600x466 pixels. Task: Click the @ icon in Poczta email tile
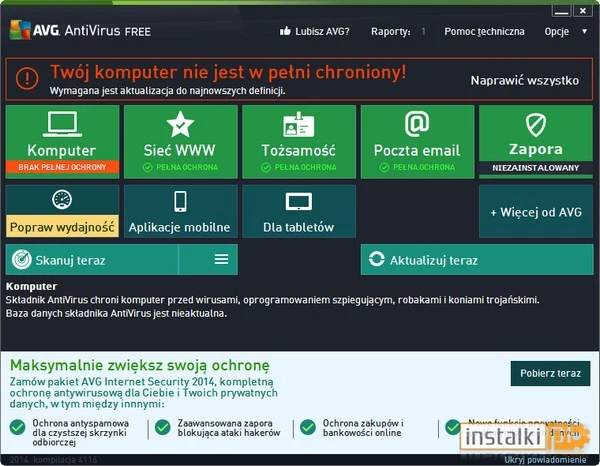point(417,124)
